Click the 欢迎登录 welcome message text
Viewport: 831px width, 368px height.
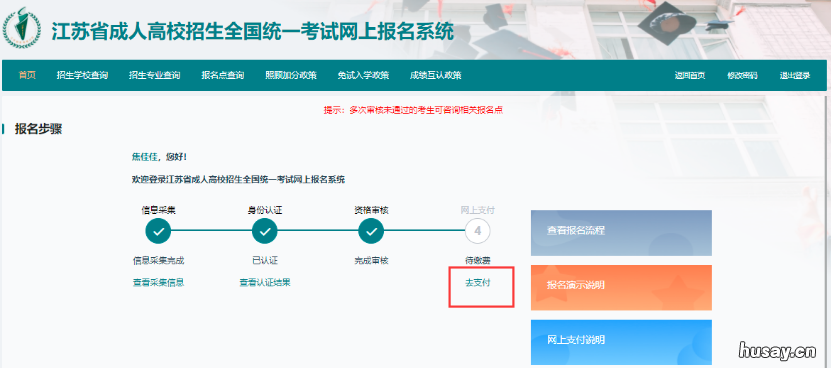[x=238, y=179]
